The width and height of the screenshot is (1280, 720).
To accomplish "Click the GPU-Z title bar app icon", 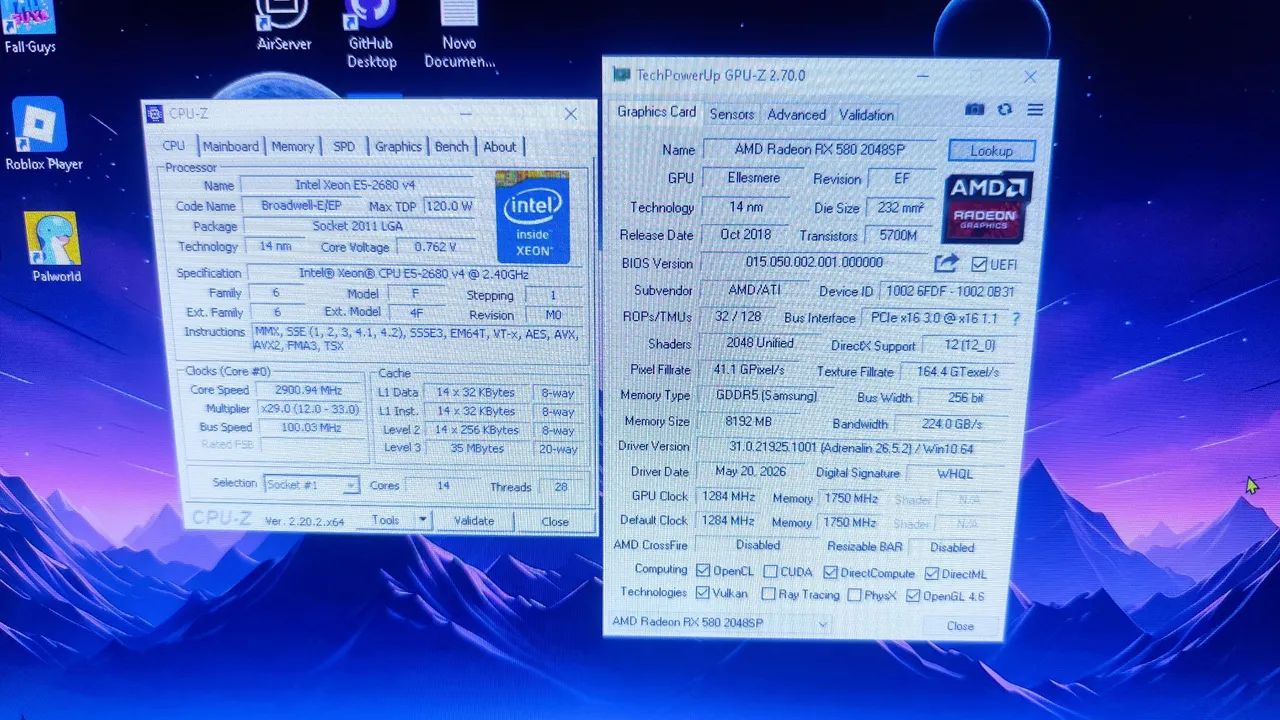I will coord(621,74).
